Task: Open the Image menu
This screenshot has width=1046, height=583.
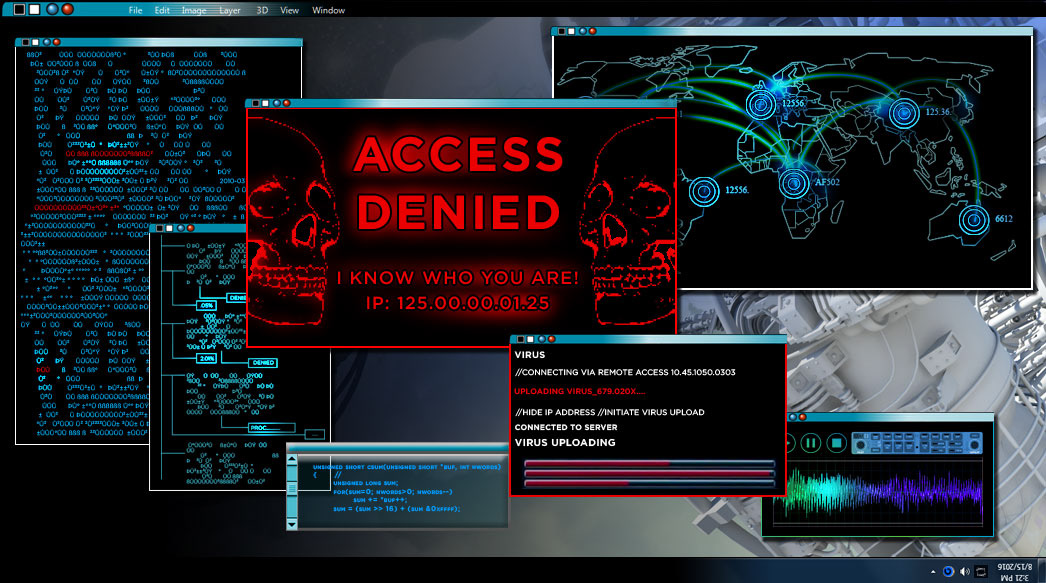Action: tap(194, 11)
